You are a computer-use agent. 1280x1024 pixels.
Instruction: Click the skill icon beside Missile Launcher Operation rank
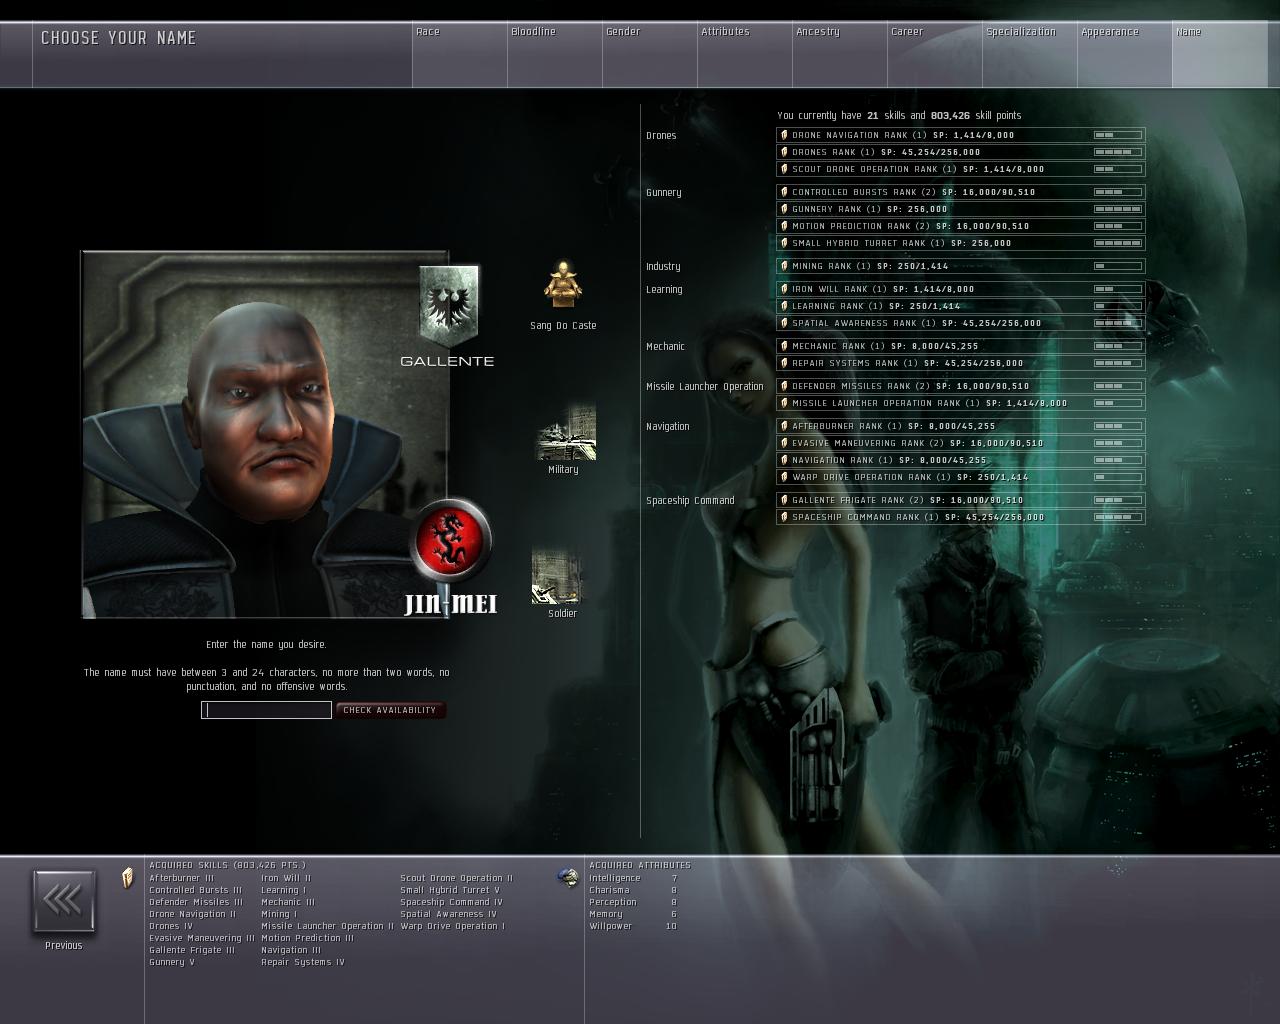point(785,403)
